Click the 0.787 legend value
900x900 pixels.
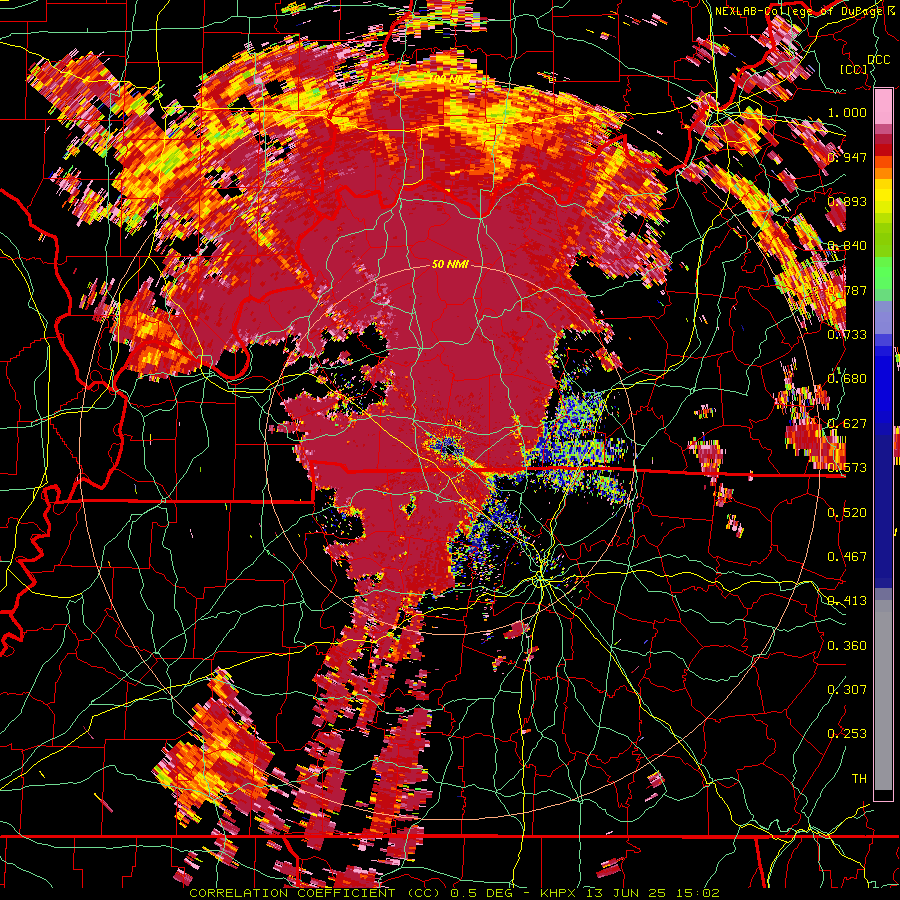(847, 290)
